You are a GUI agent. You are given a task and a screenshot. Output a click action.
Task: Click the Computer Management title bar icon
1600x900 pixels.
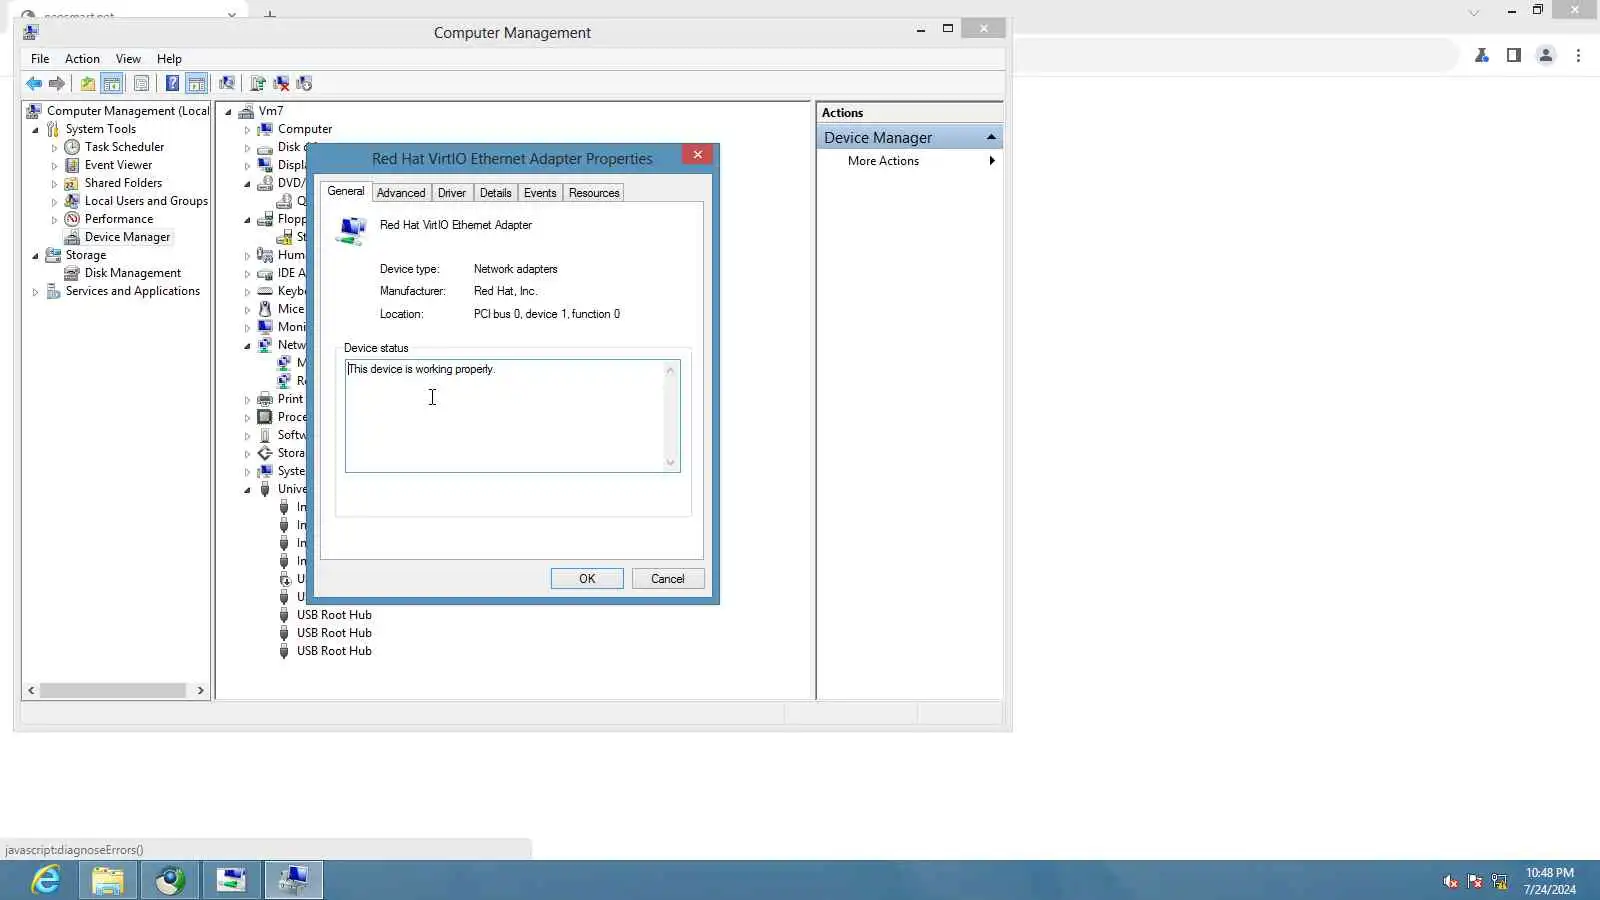click(31, 32)
